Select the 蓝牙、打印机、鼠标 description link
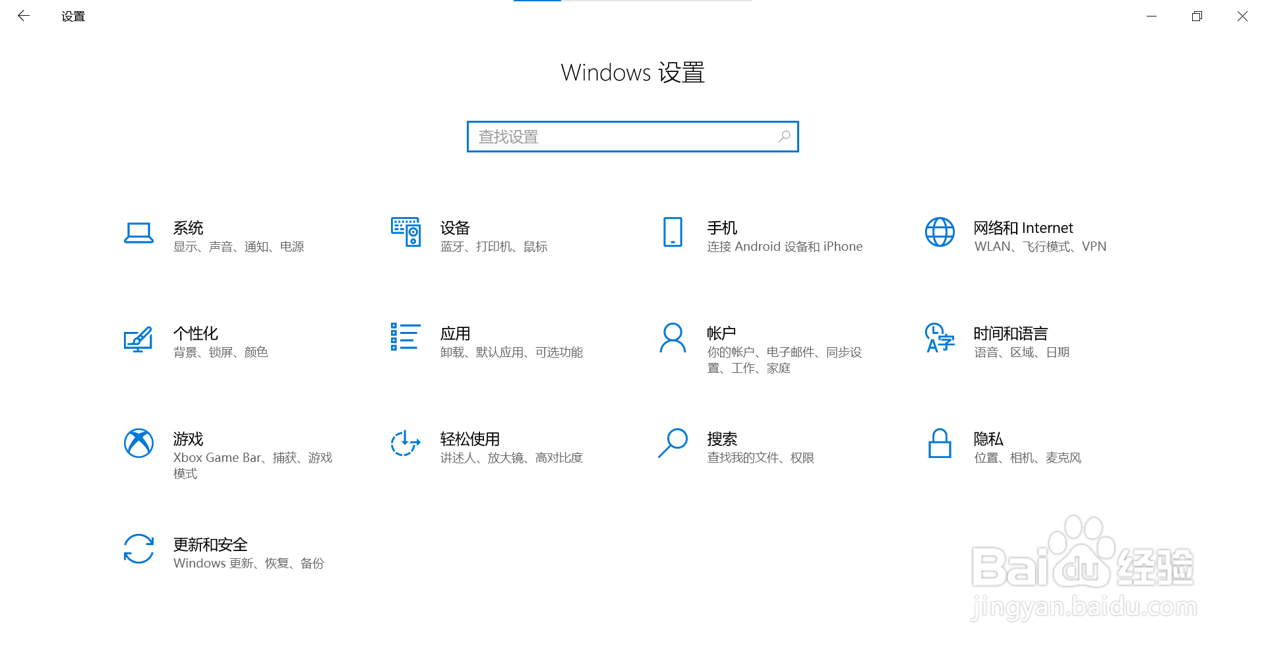 point(492,246)
